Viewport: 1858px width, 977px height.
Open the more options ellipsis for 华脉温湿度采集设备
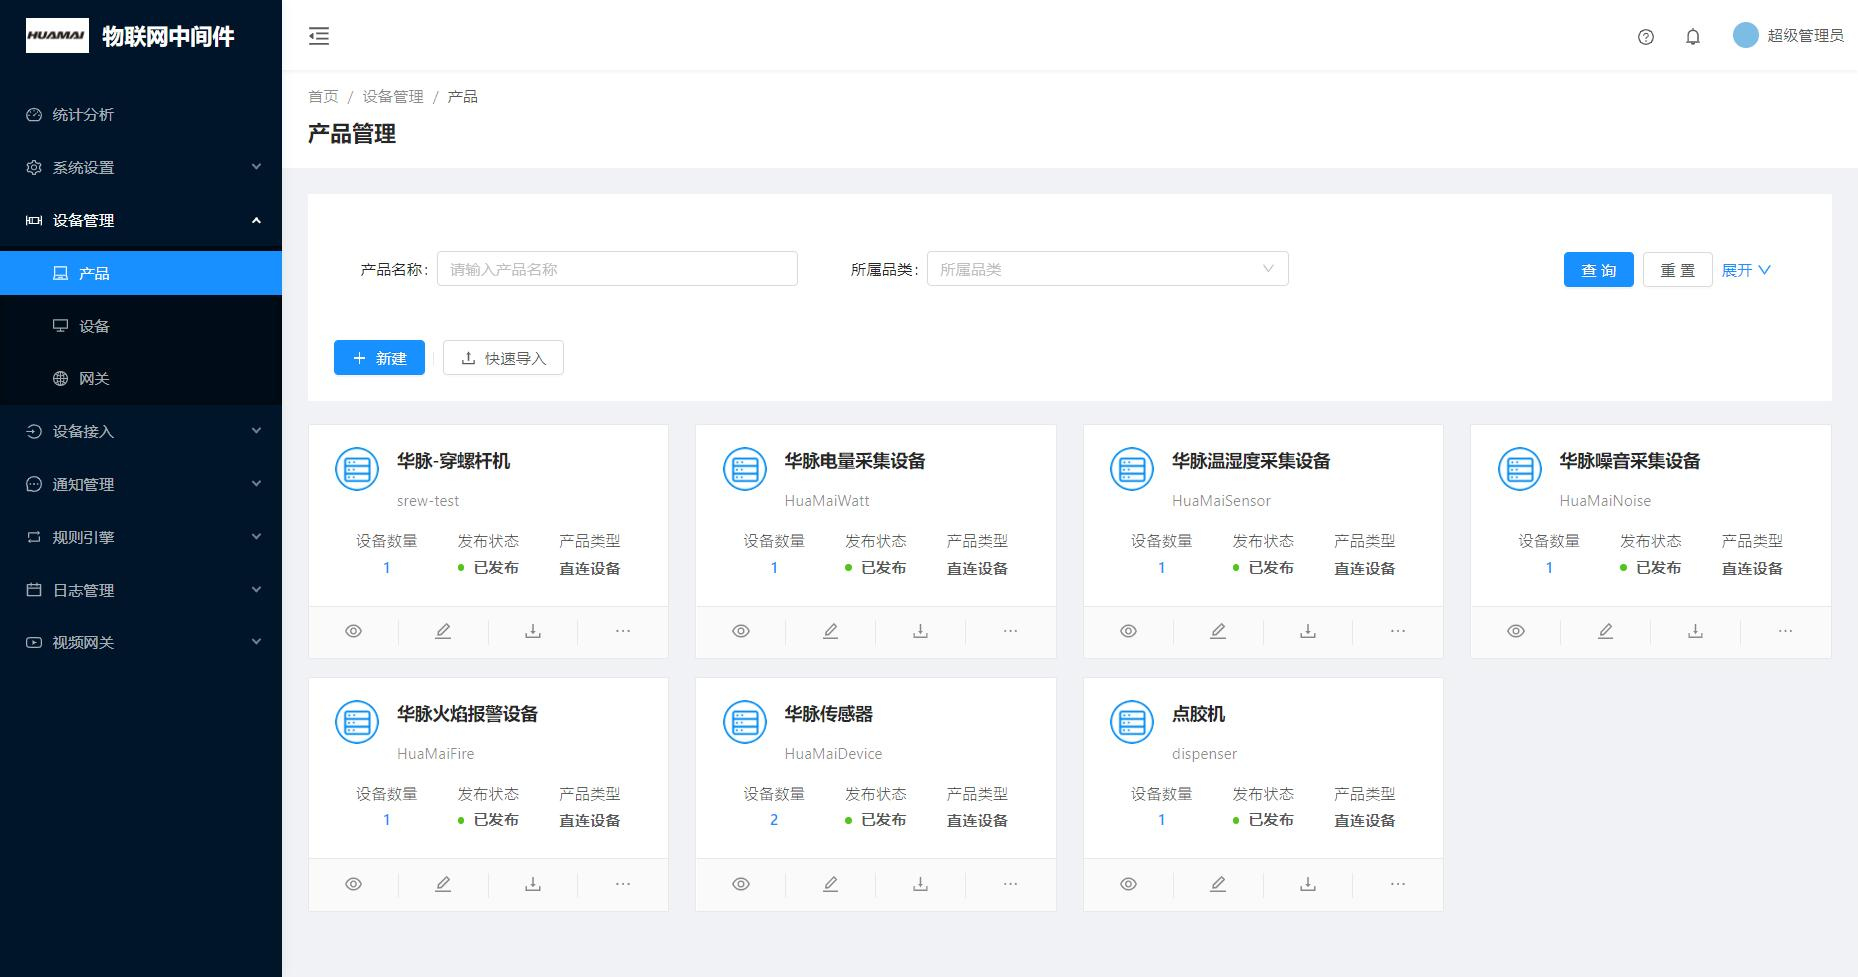[1397, 631]
